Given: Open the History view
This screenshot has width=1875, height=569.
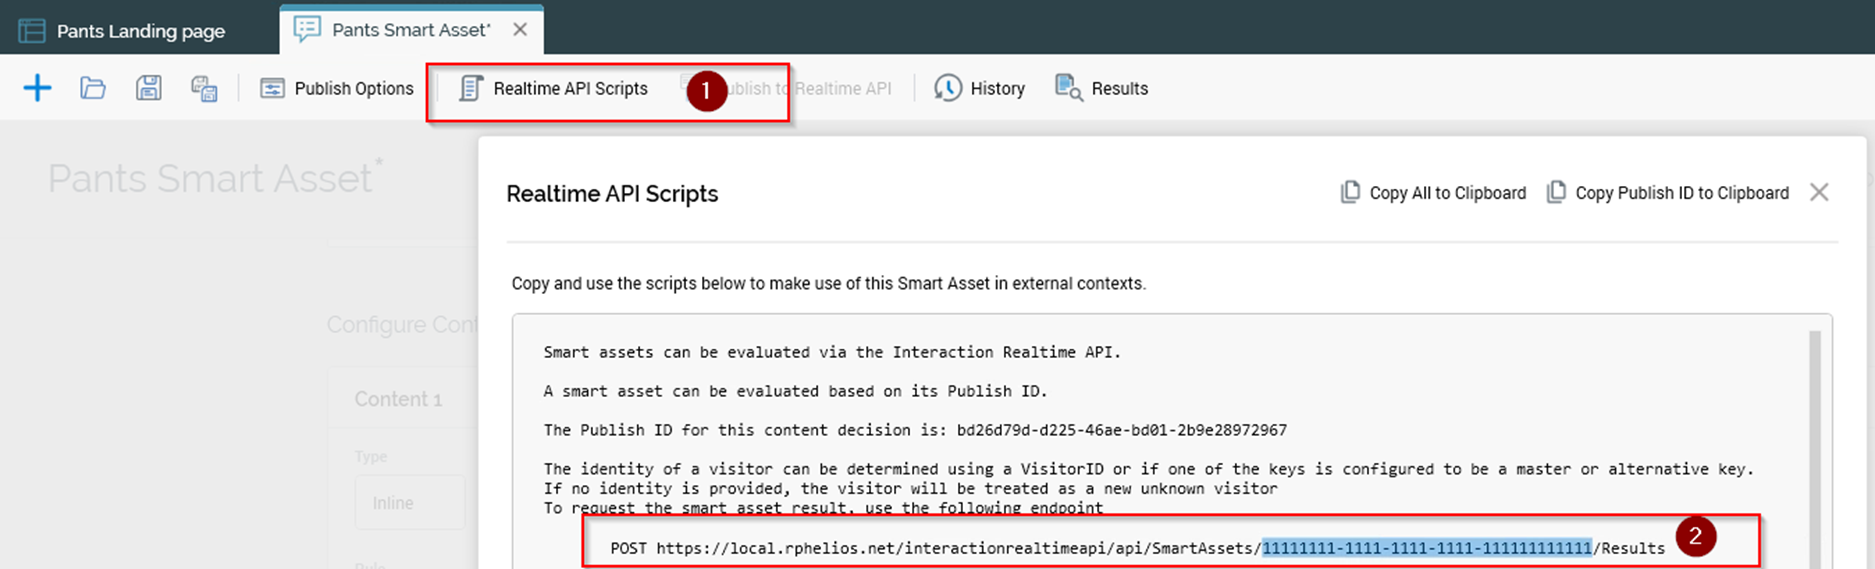Looking at the screenshot, I should click(979, 88).
